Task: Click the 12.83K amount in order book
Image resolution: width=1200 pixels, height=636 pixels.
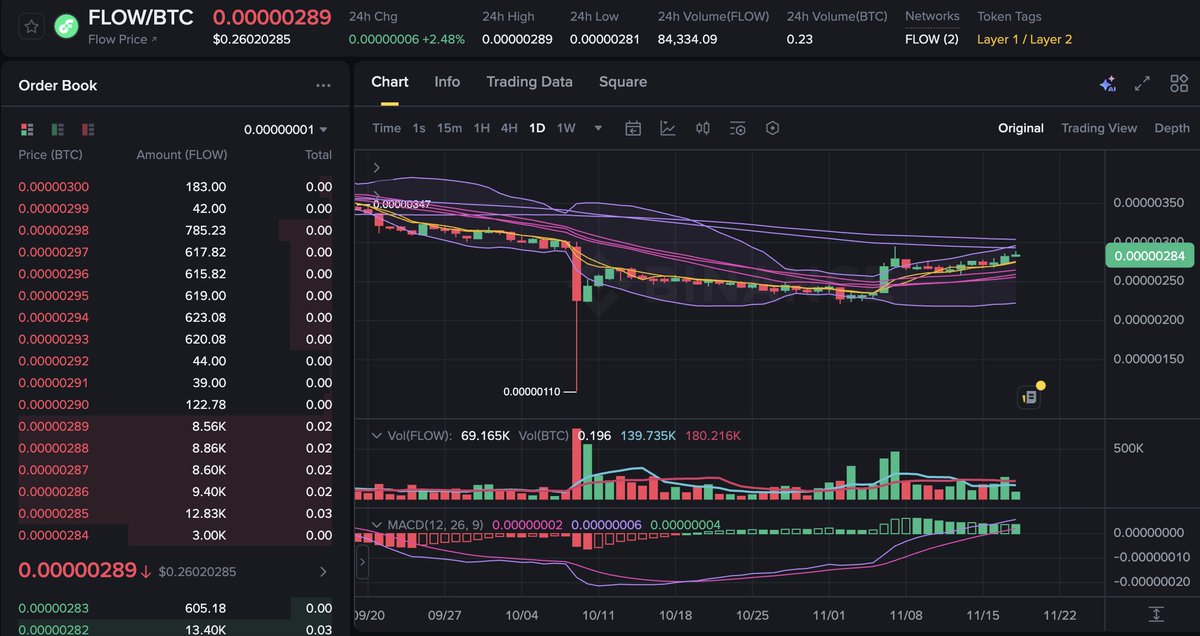Action: (206, 514)
